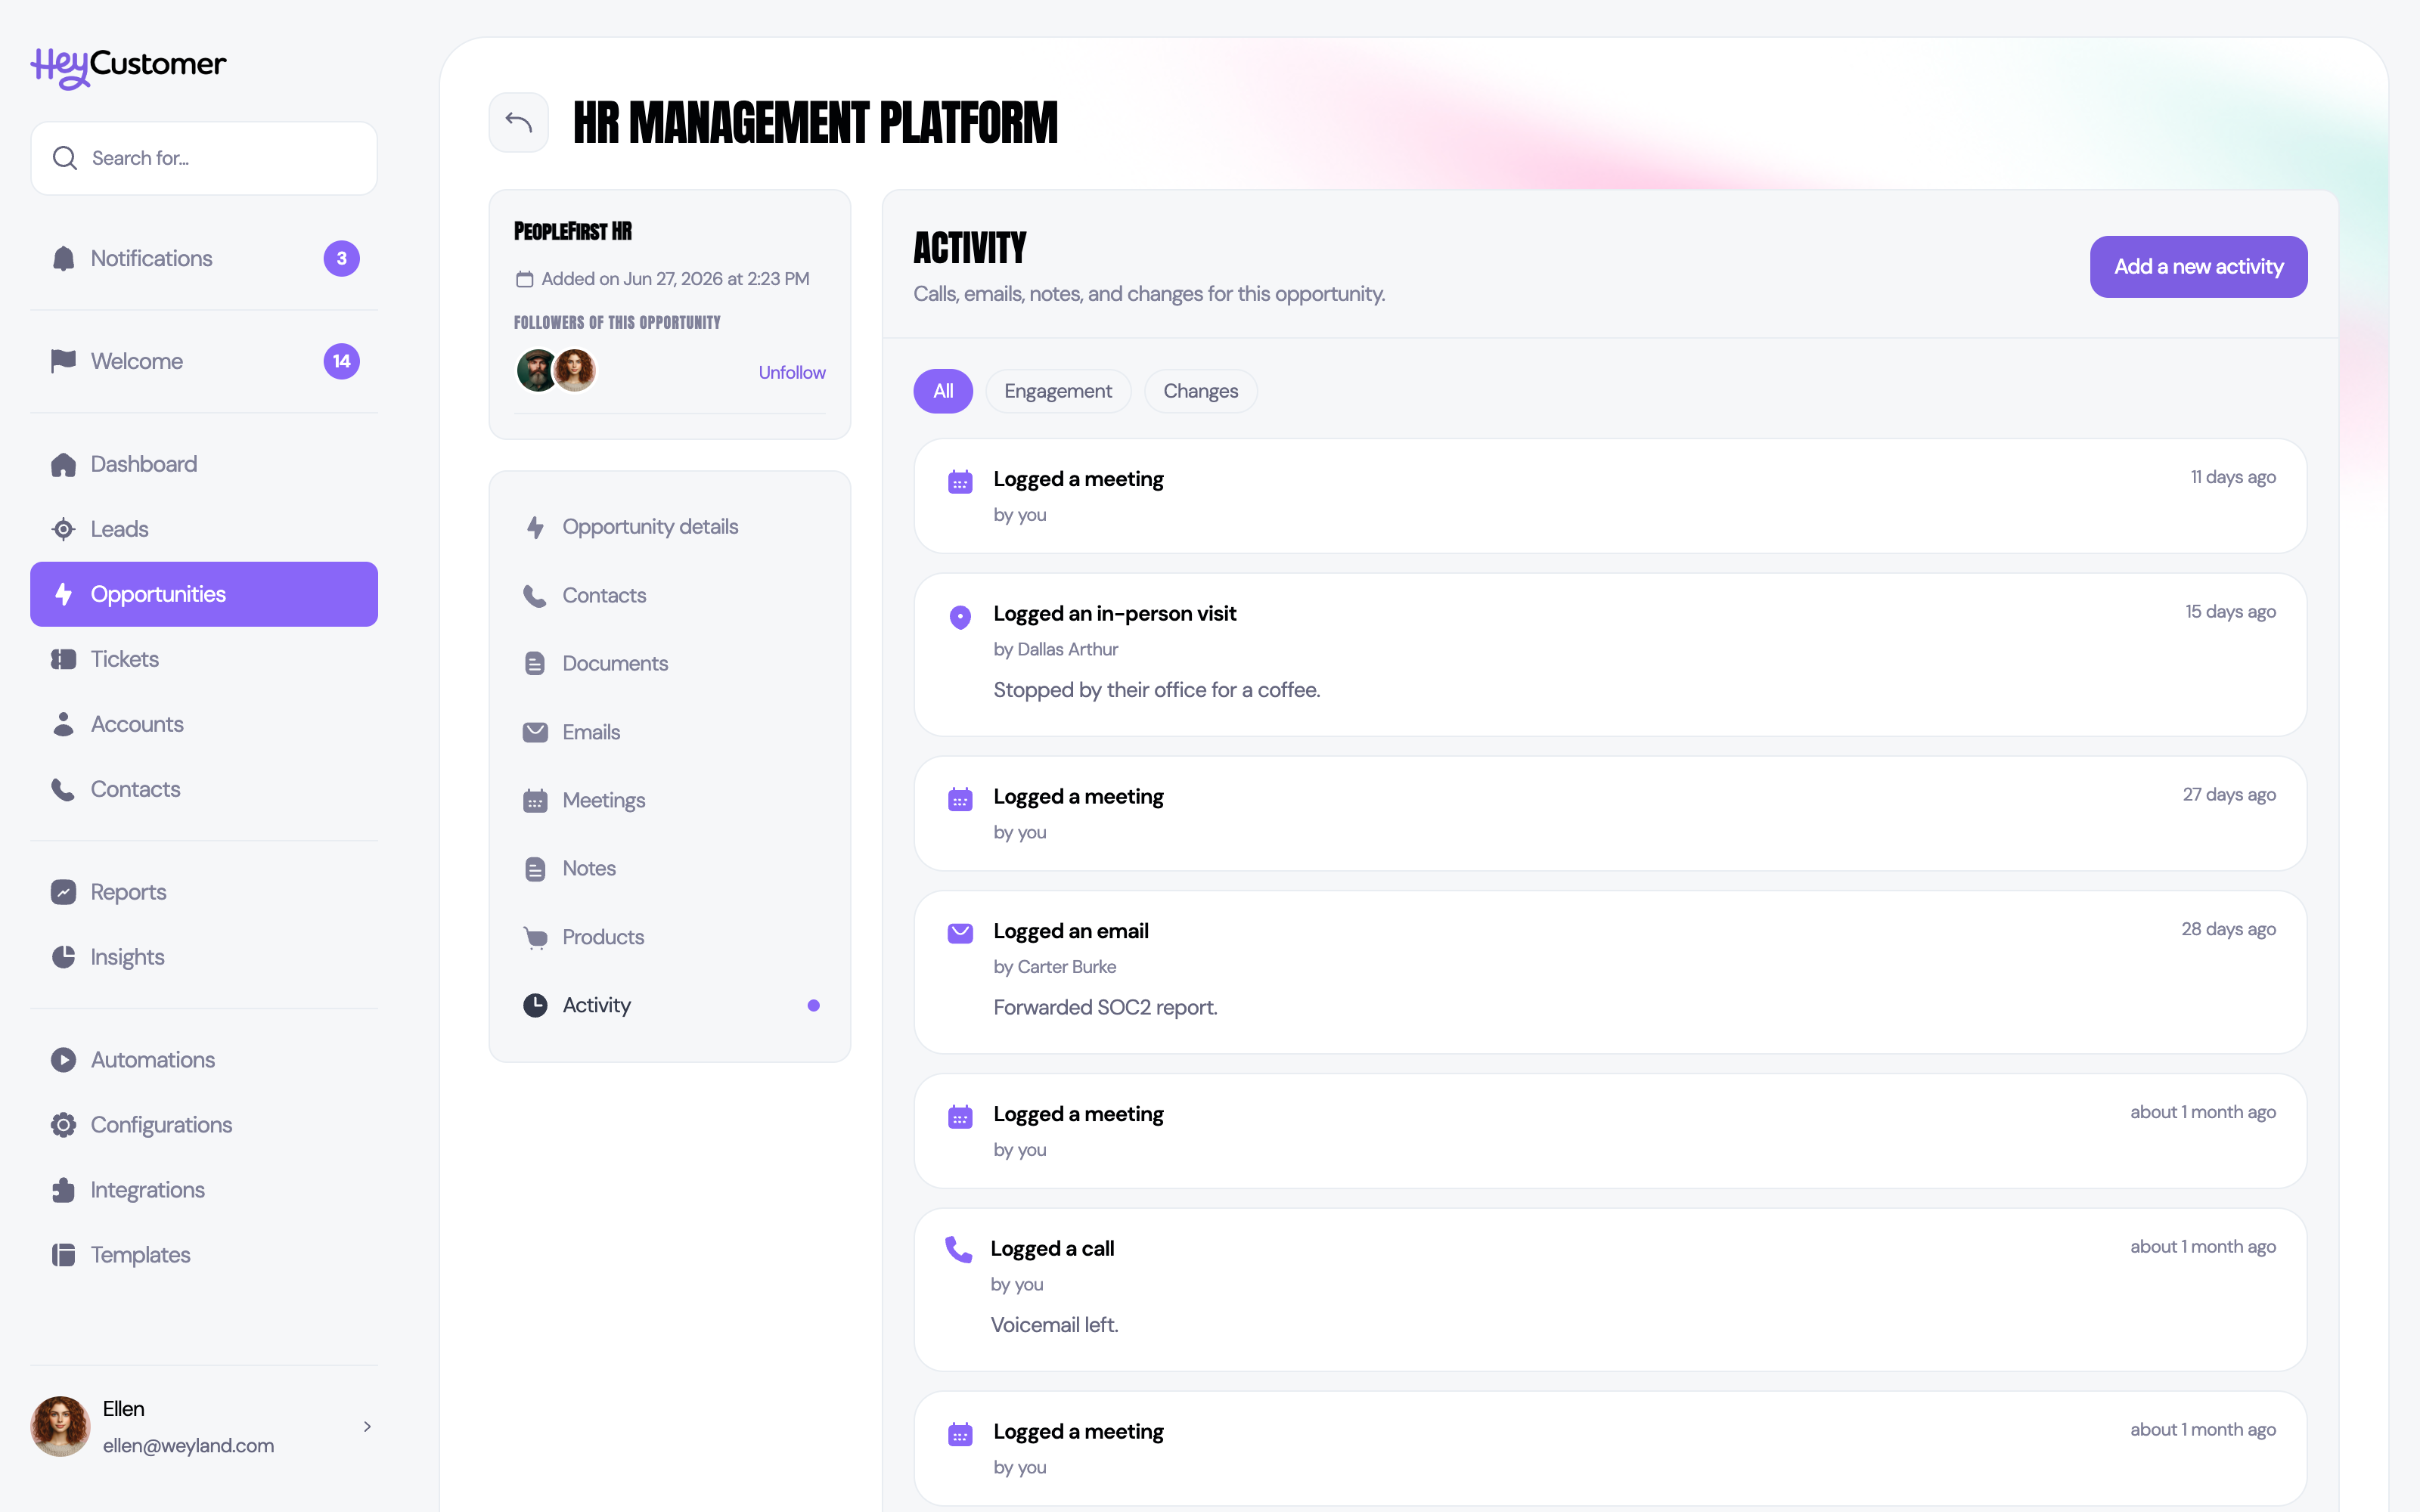This screenshot has width=2420, height=1512.
Task: Click the Tickets icon in the sidebar
Action: (x=63, y=659)
